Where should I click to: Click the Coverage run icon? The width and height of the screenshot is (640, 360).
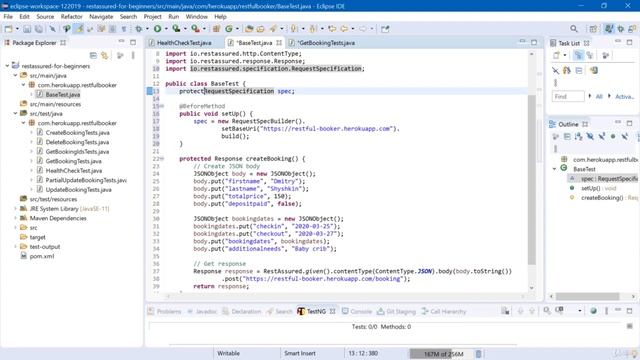coord(176,29)
